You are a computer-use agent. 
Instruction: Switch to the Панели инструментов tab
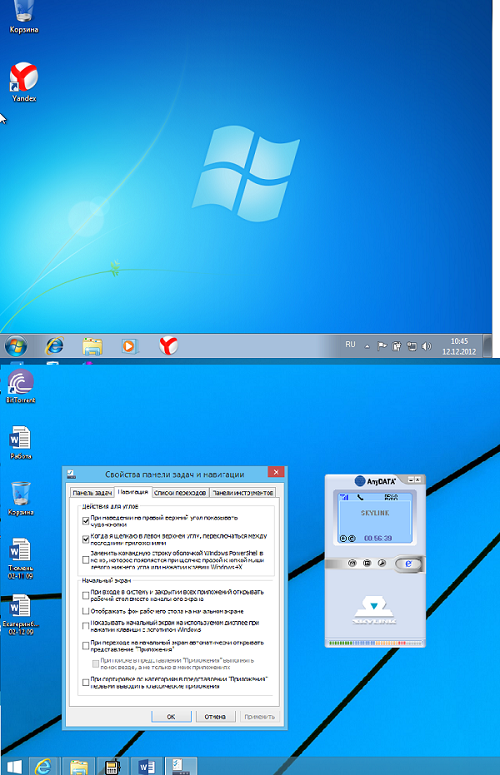point(243,493)
